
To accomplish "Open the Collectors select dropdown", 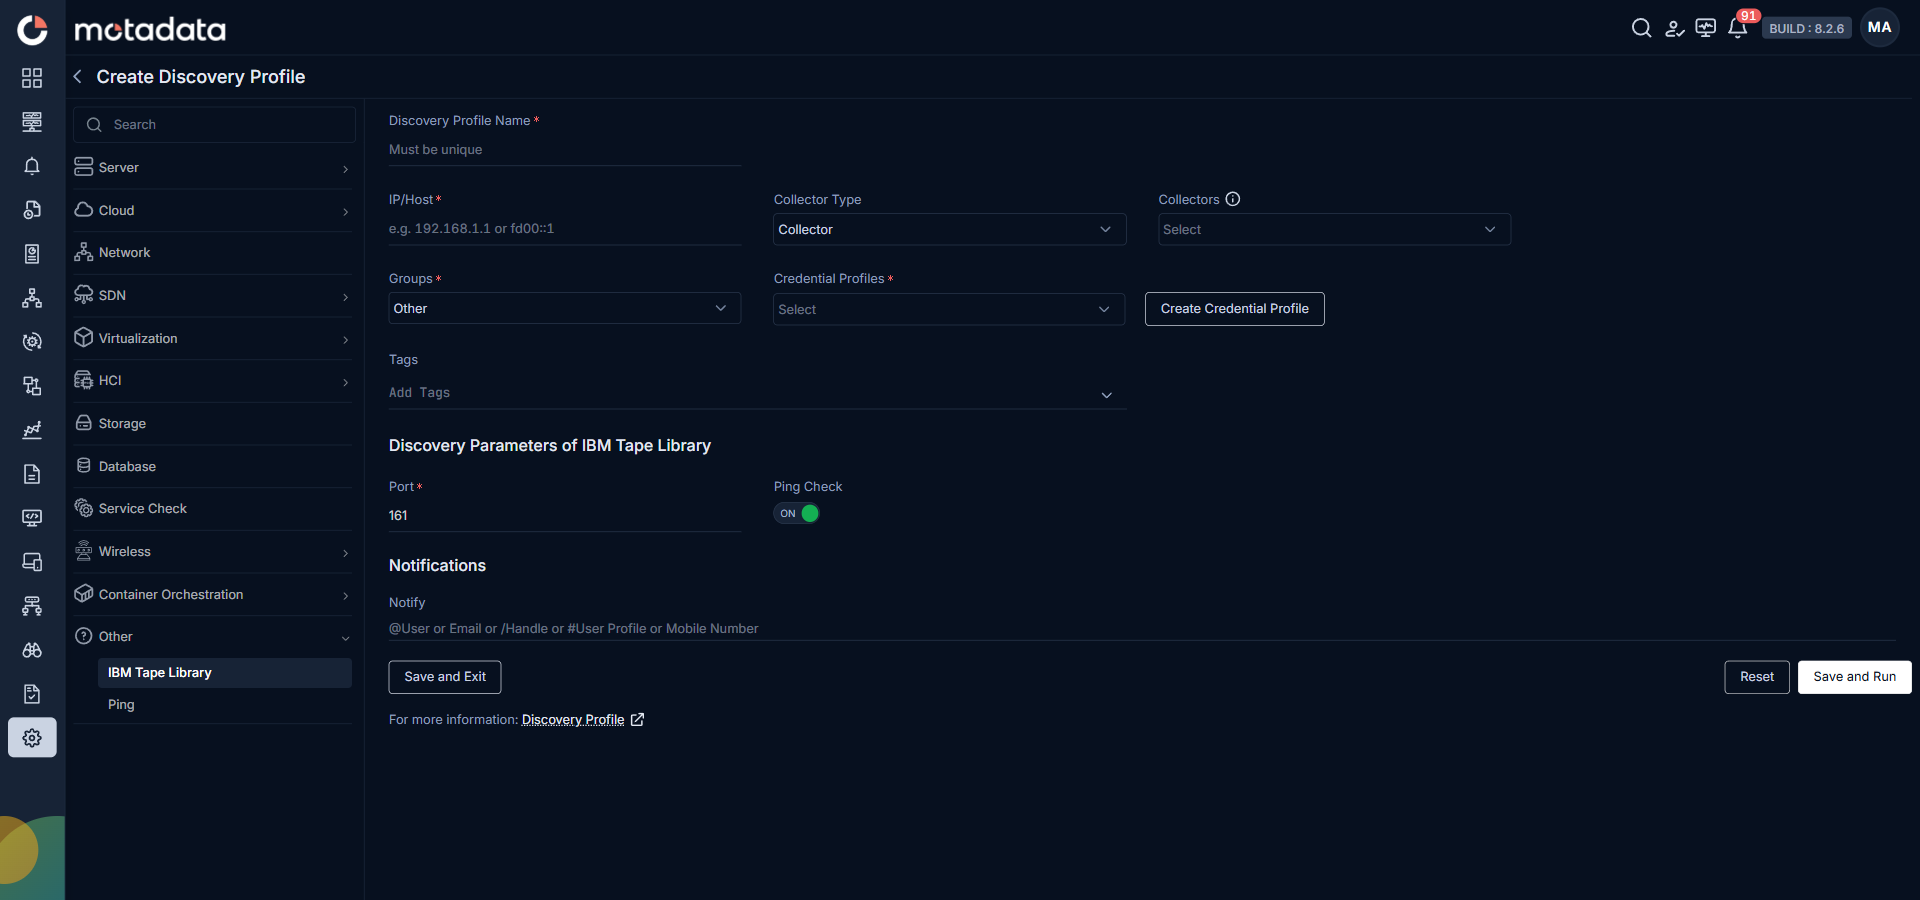I will point(1334,229).
